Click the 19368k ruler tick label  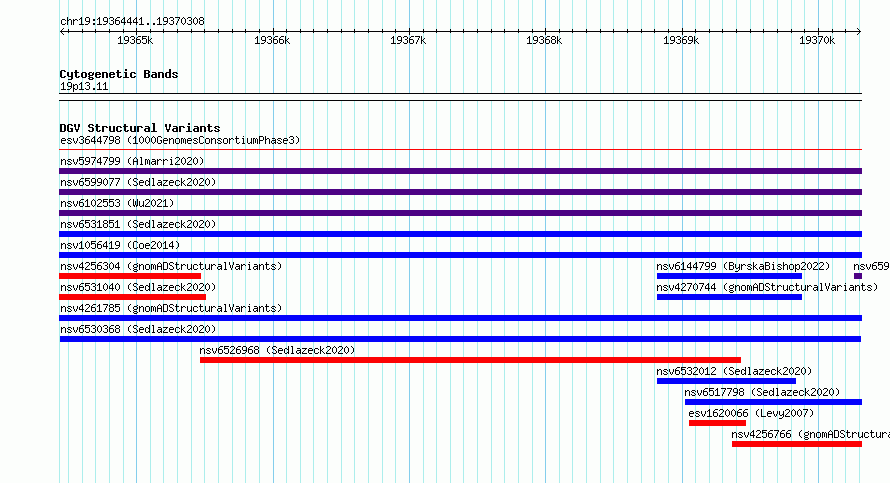click(544, 40)
